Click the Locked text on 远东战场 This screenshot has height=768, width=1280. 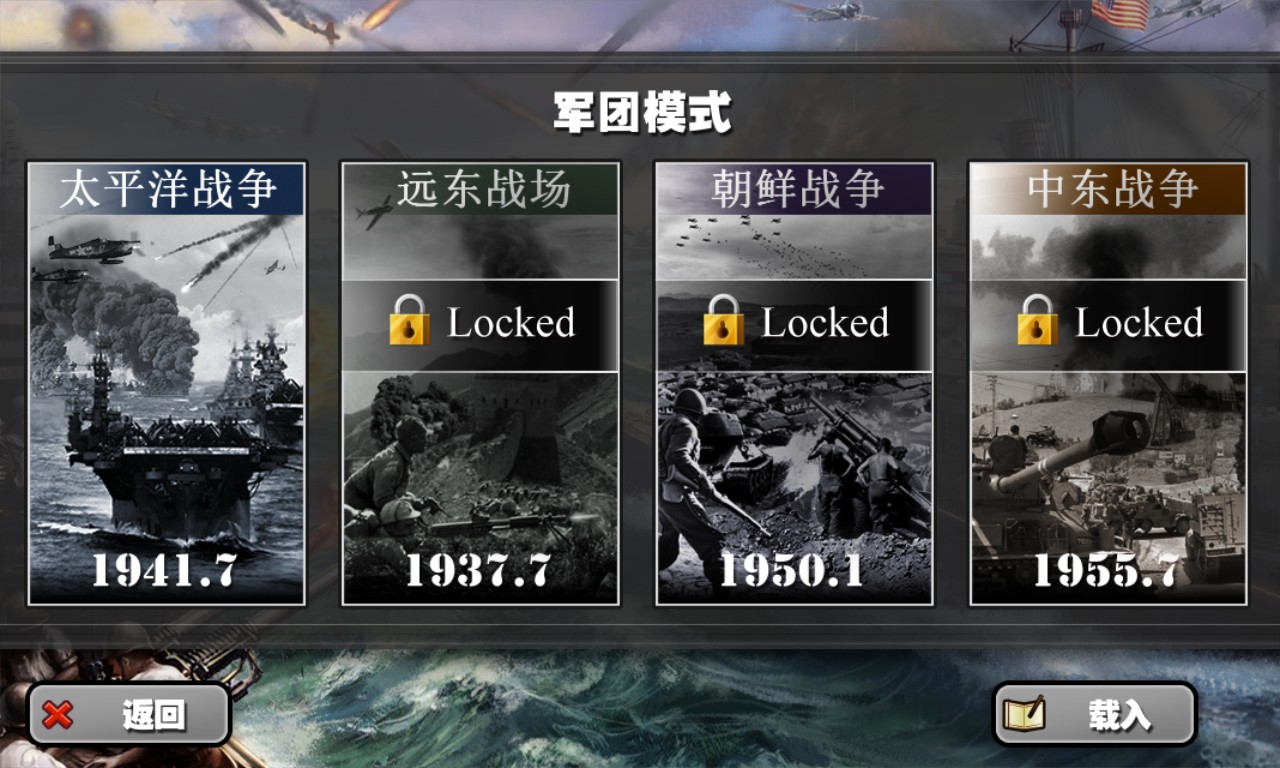tap(511, 323)
